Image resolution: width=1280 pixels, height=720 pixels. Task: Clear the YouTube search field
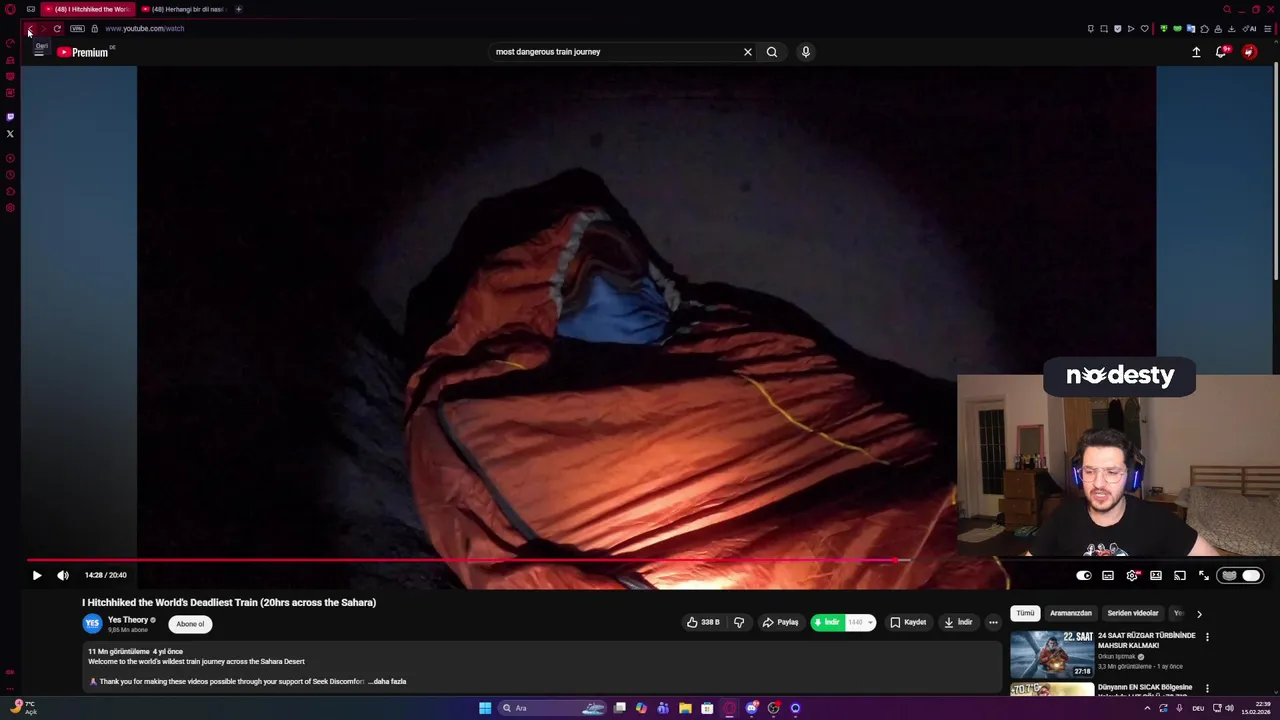point(747,52)
